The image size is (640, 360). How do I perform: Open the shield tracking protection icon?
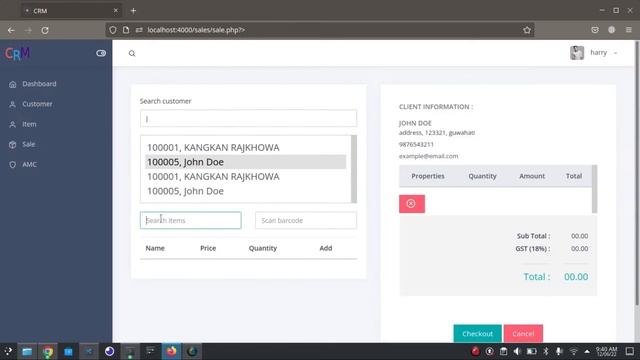click(113, 30)
